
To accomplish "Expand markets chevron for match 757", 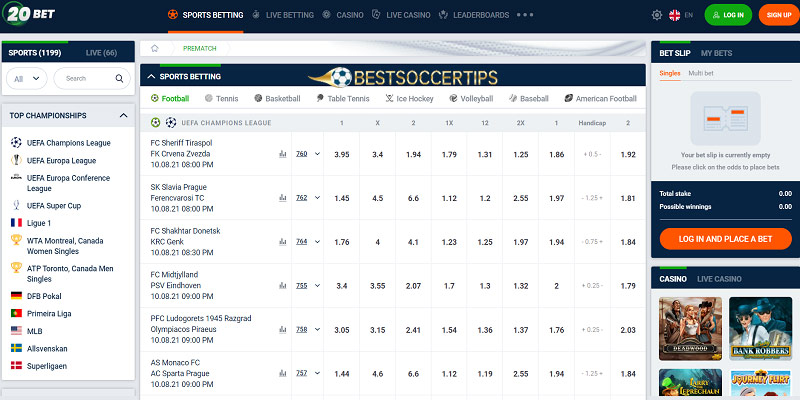I will 317,373.
